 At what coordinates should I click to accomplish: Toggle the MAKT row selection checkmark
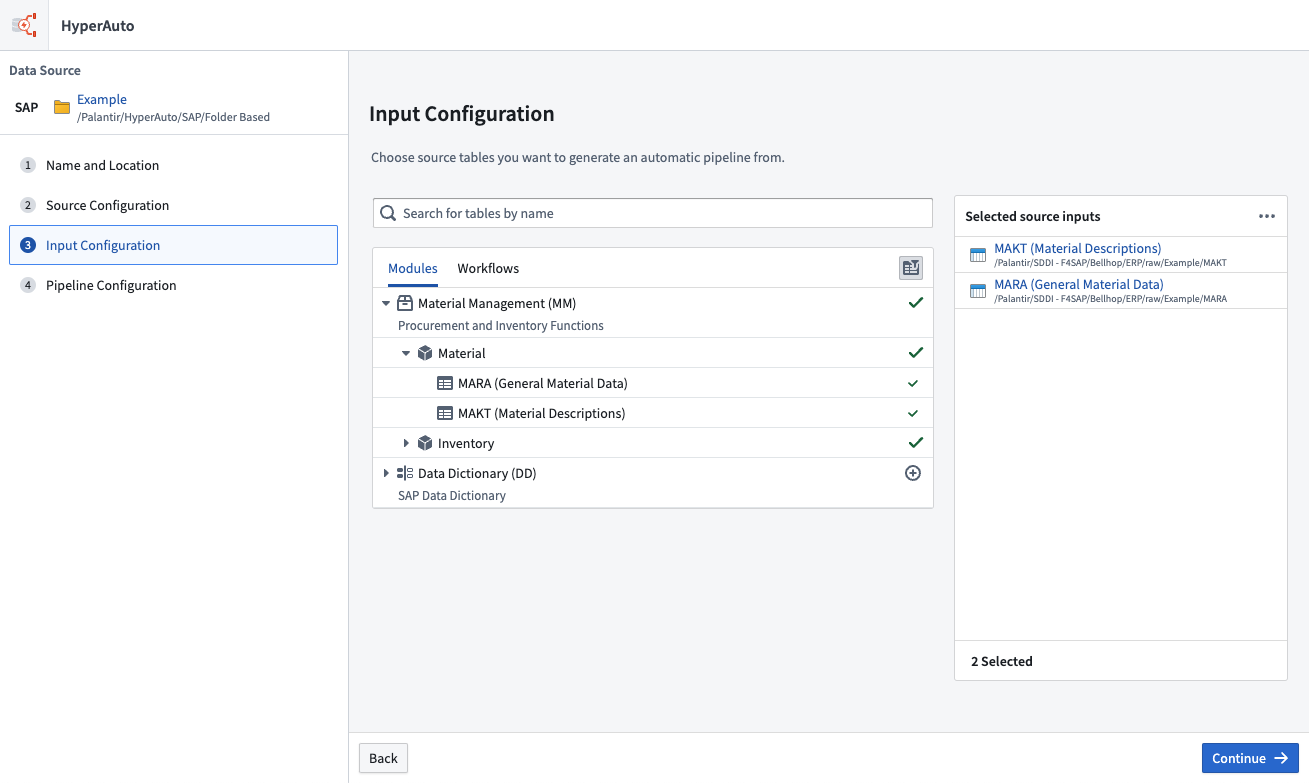pos(913,413)
